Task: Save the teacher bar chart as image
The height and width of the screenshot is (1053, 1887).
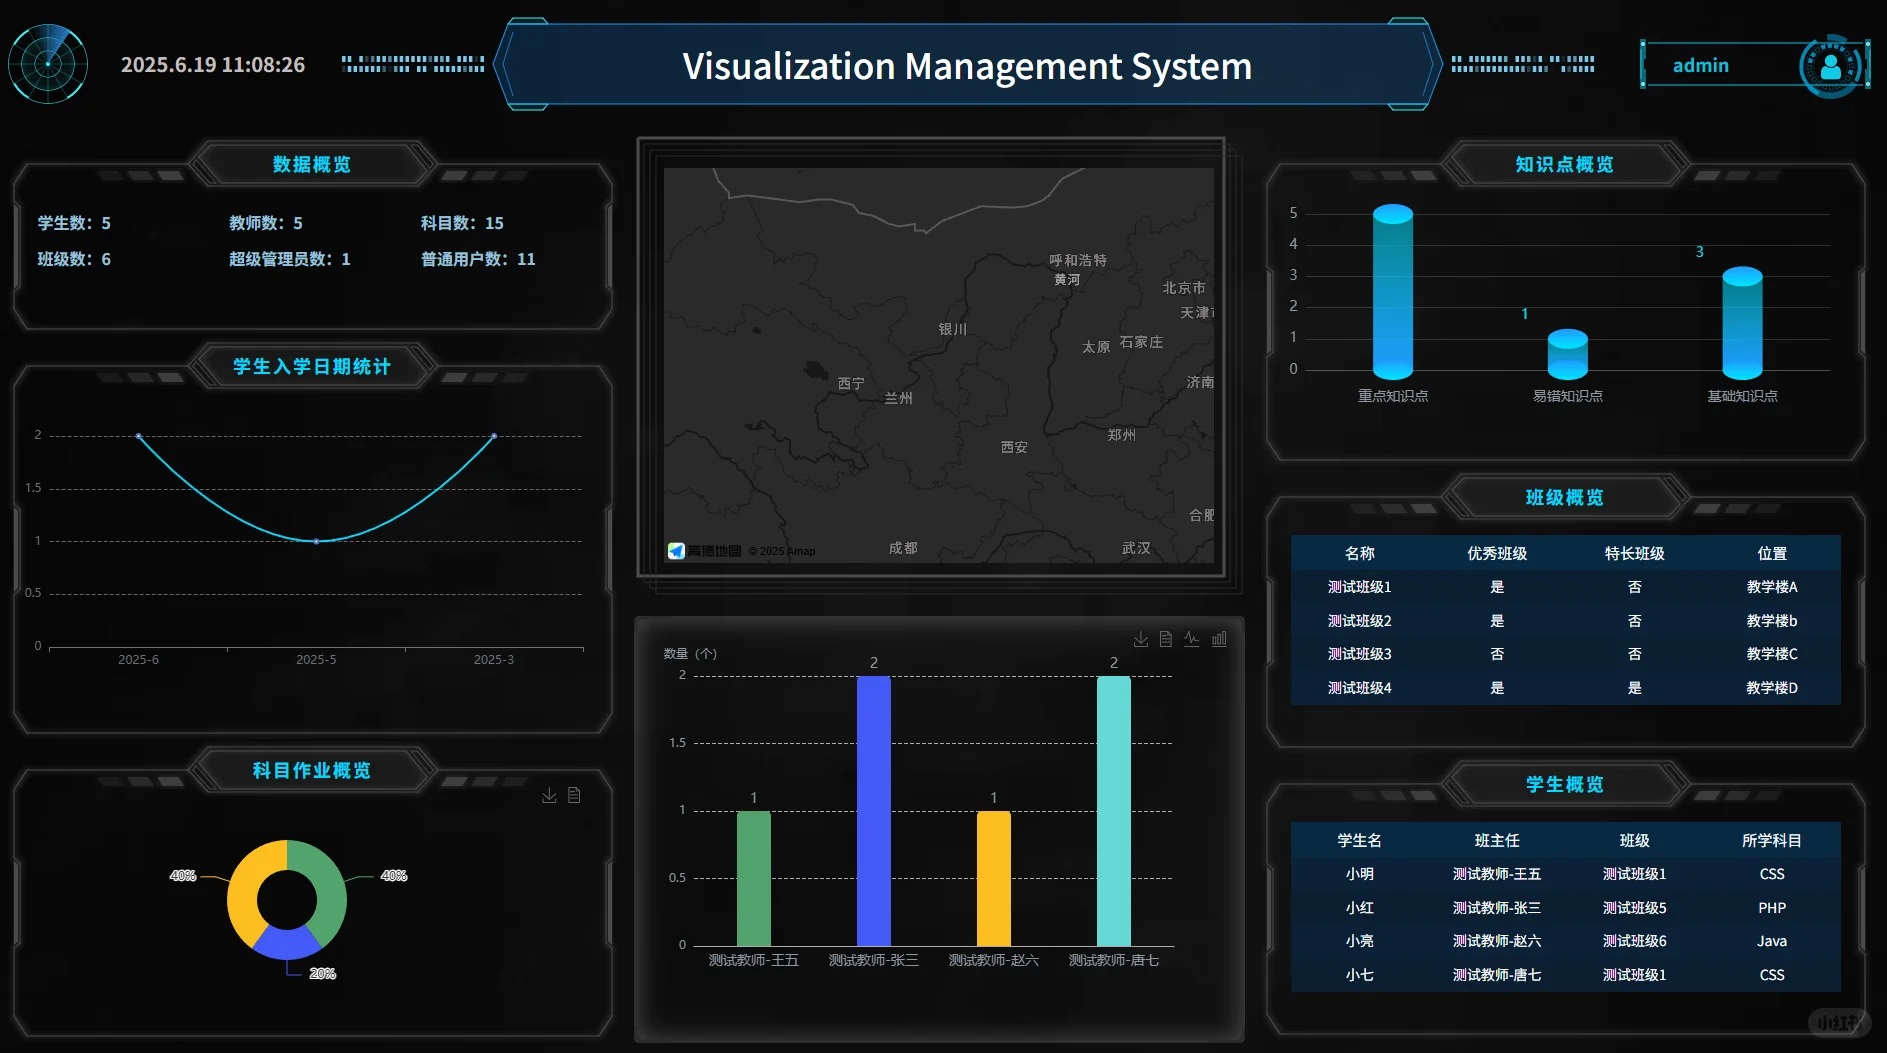Action: click(1141, 639)
